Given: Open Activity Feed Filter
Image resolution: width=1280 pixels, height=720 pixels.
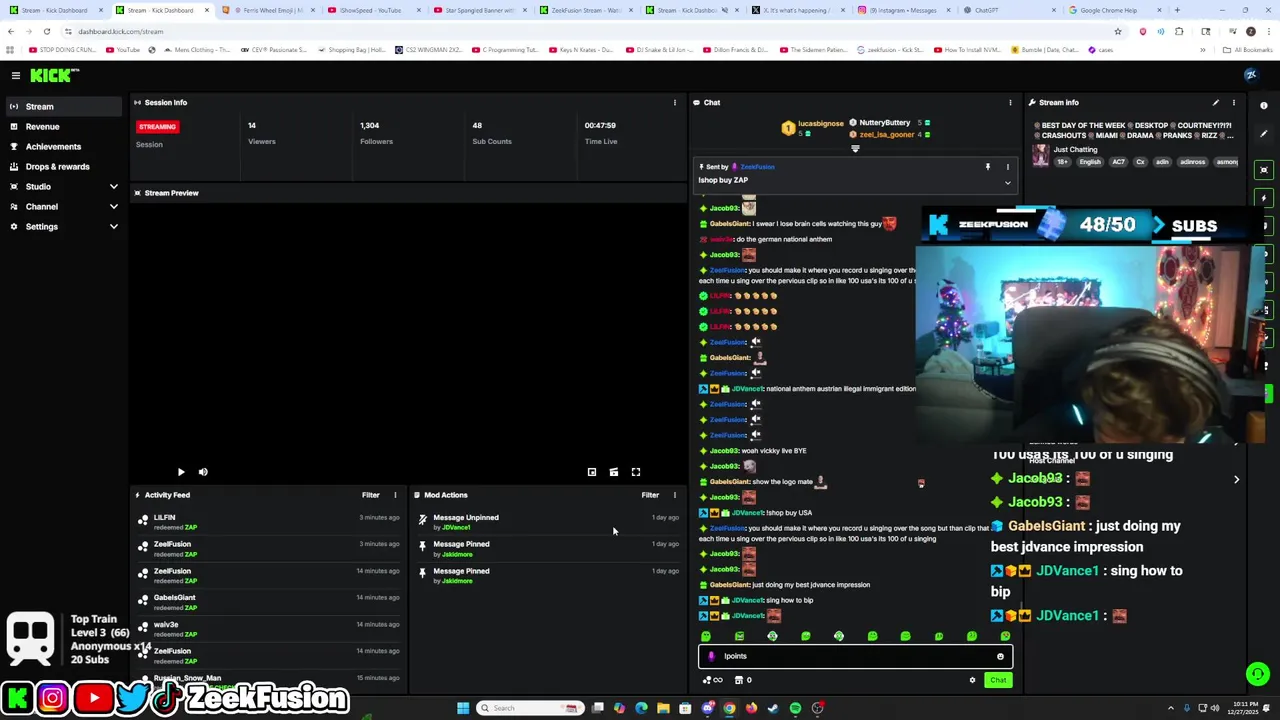Looking at the screenshot, I should [371, 495].
